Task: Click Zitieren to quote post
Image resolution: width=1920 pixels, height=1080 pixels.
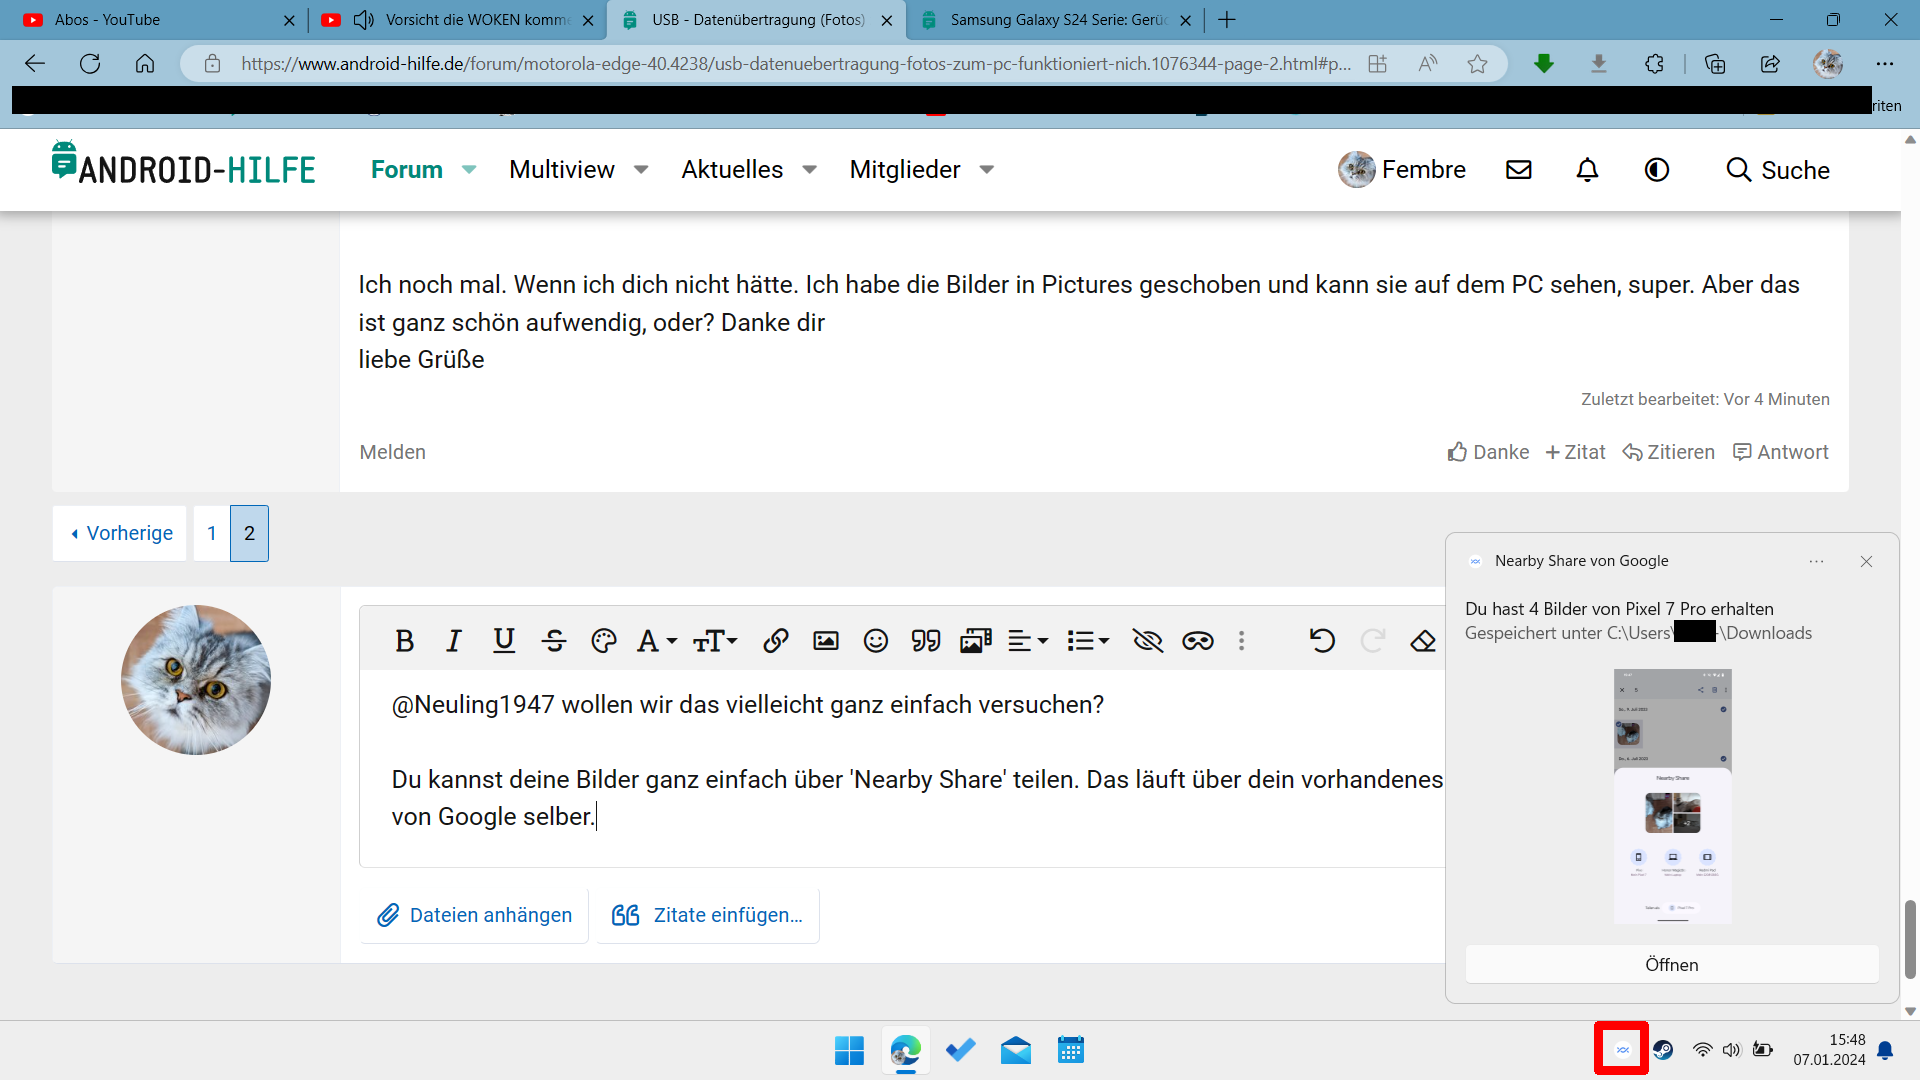Action: [1668, 452]
